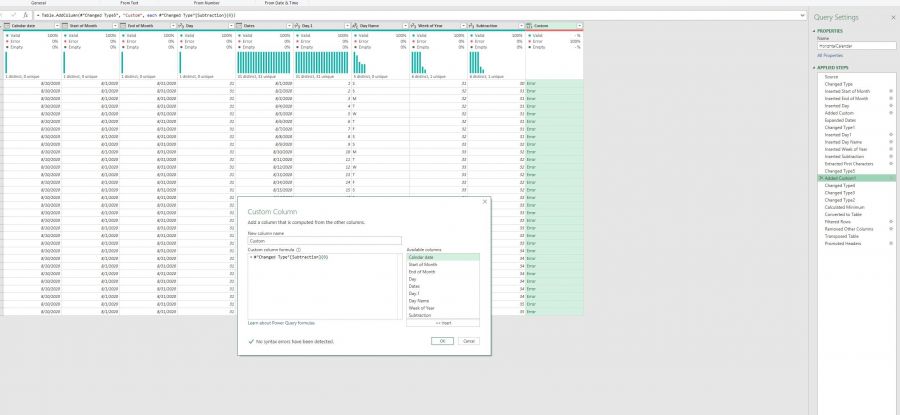Click the data type icon of Day column

click(x=181, y=26)
